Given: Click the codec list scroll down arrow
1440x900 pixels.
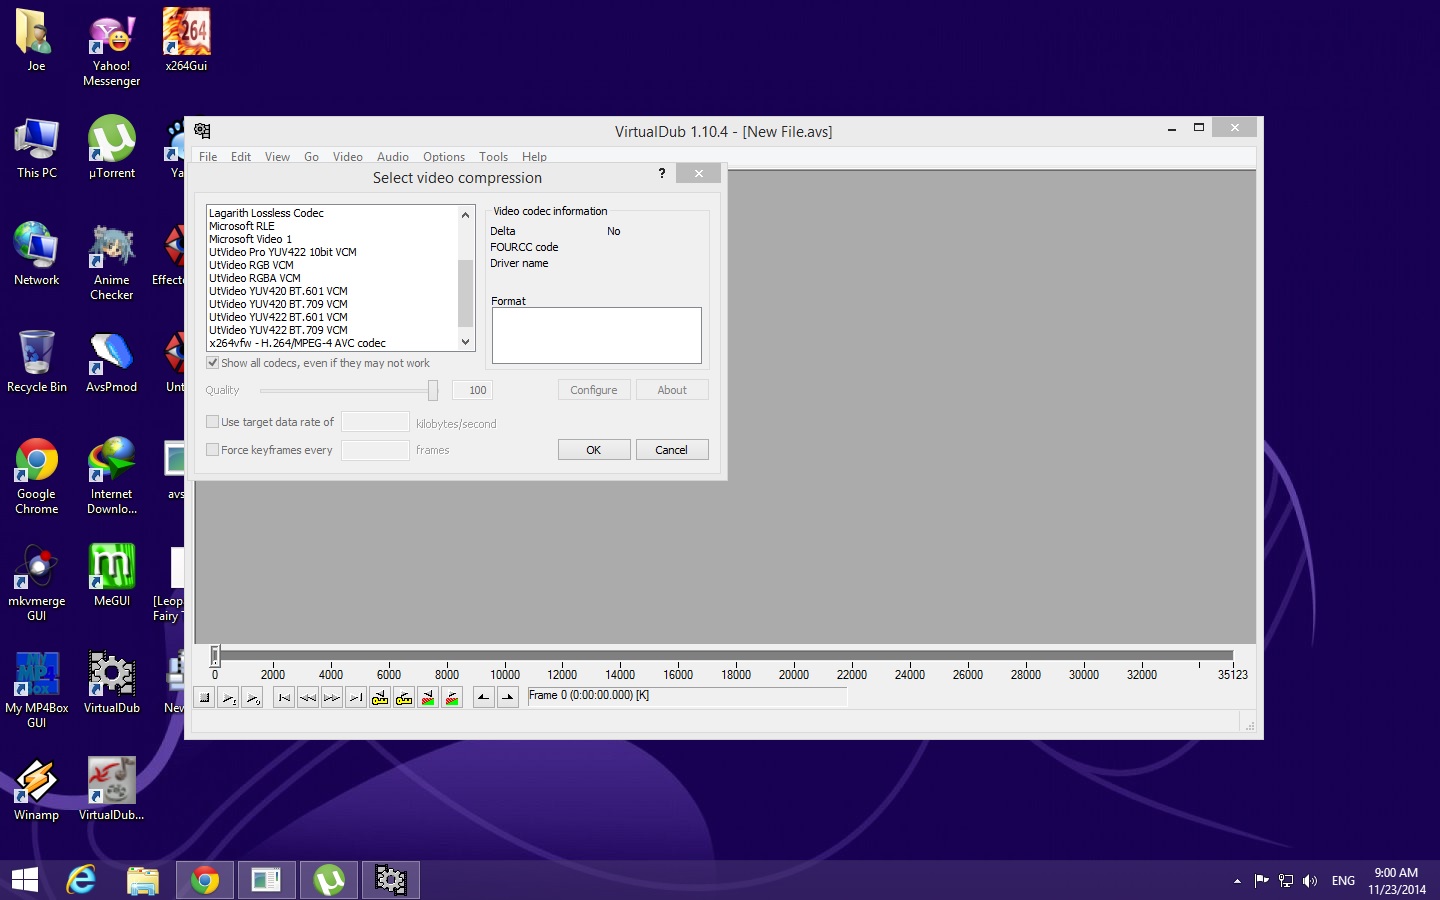Looking at the screenshot, I should (x=465, y=342).
